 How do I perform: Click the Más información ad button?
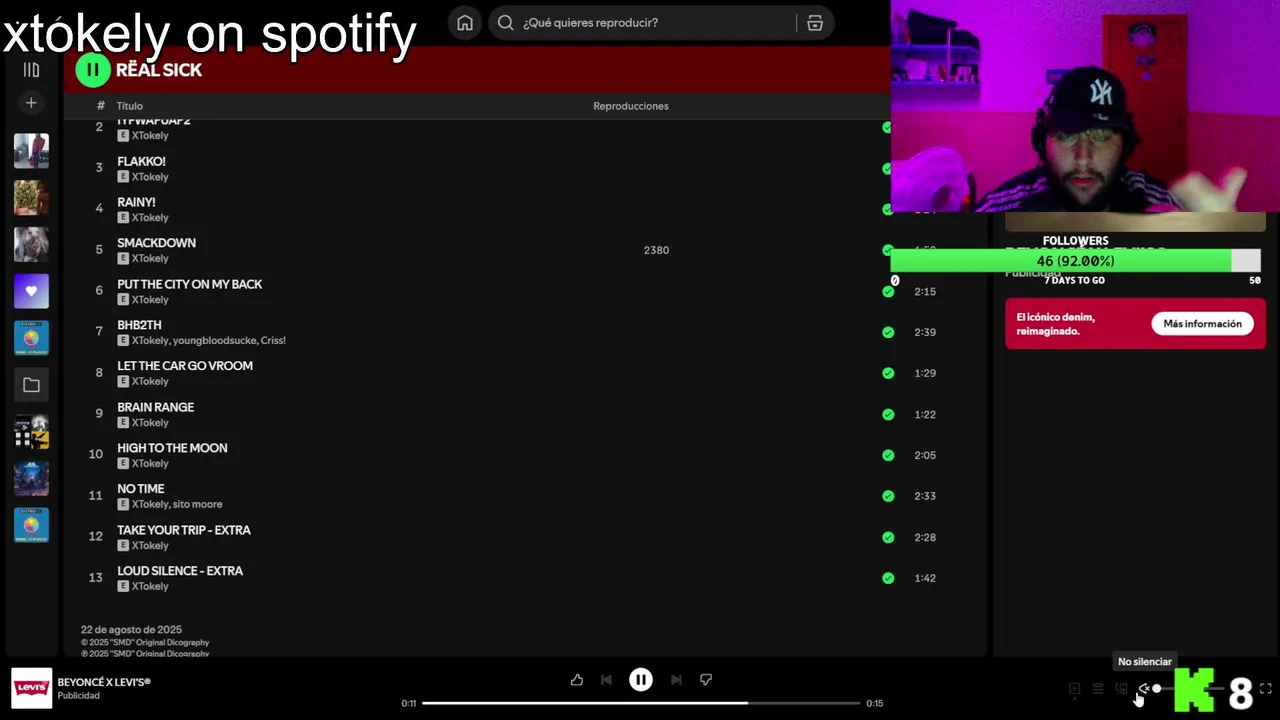[1202, 324]
